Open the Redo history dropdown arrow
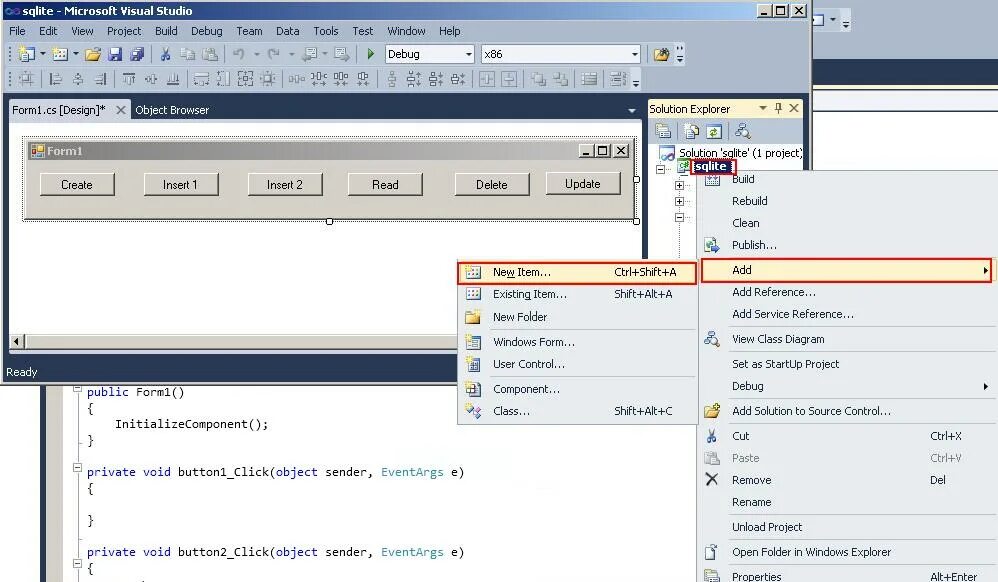 [x=291, y=54]
